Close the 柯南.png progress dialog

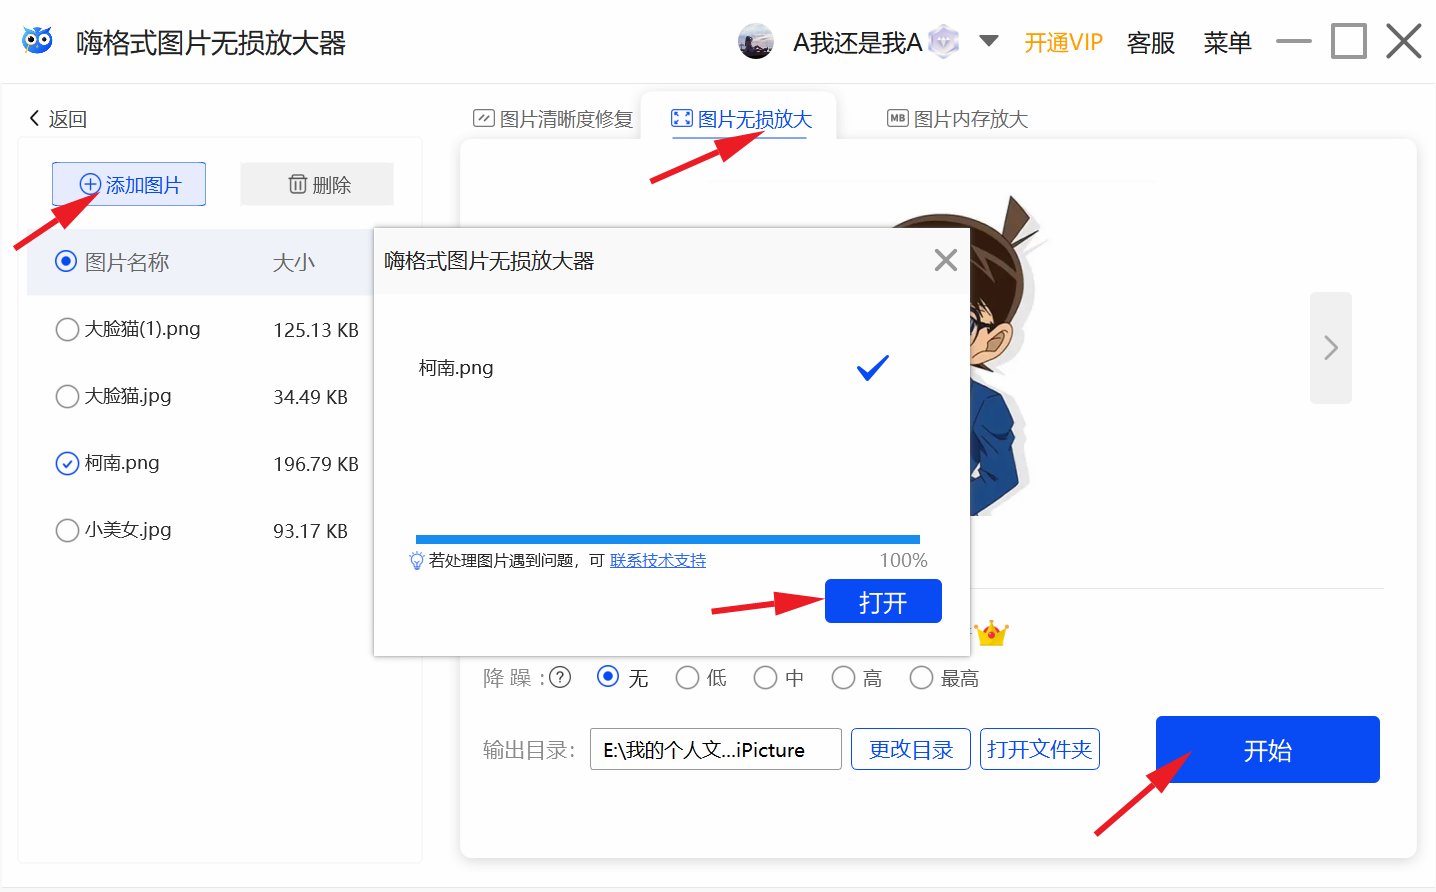944,259
